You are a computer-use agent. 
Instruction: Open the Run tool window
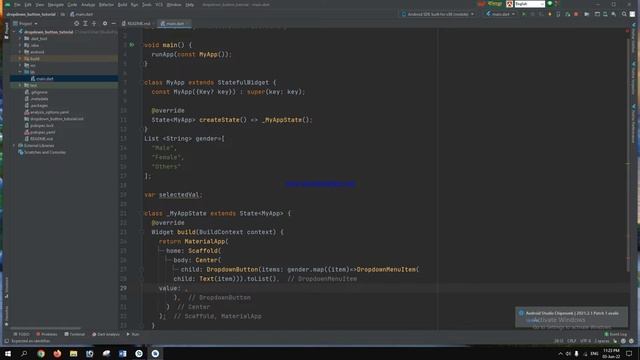click(133, 334)
